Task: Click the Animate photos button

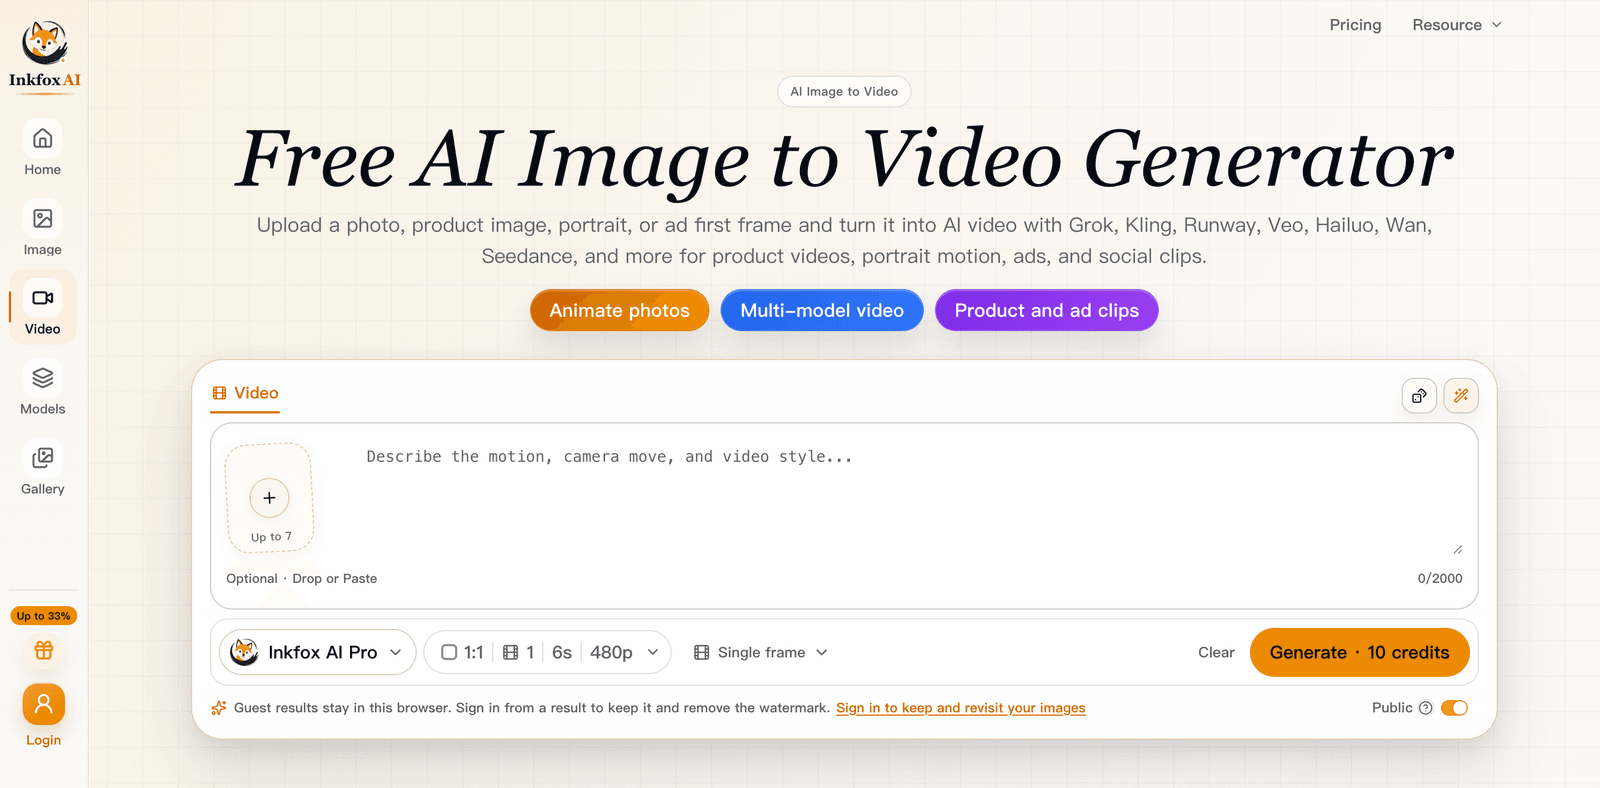Action: [619, 310]
